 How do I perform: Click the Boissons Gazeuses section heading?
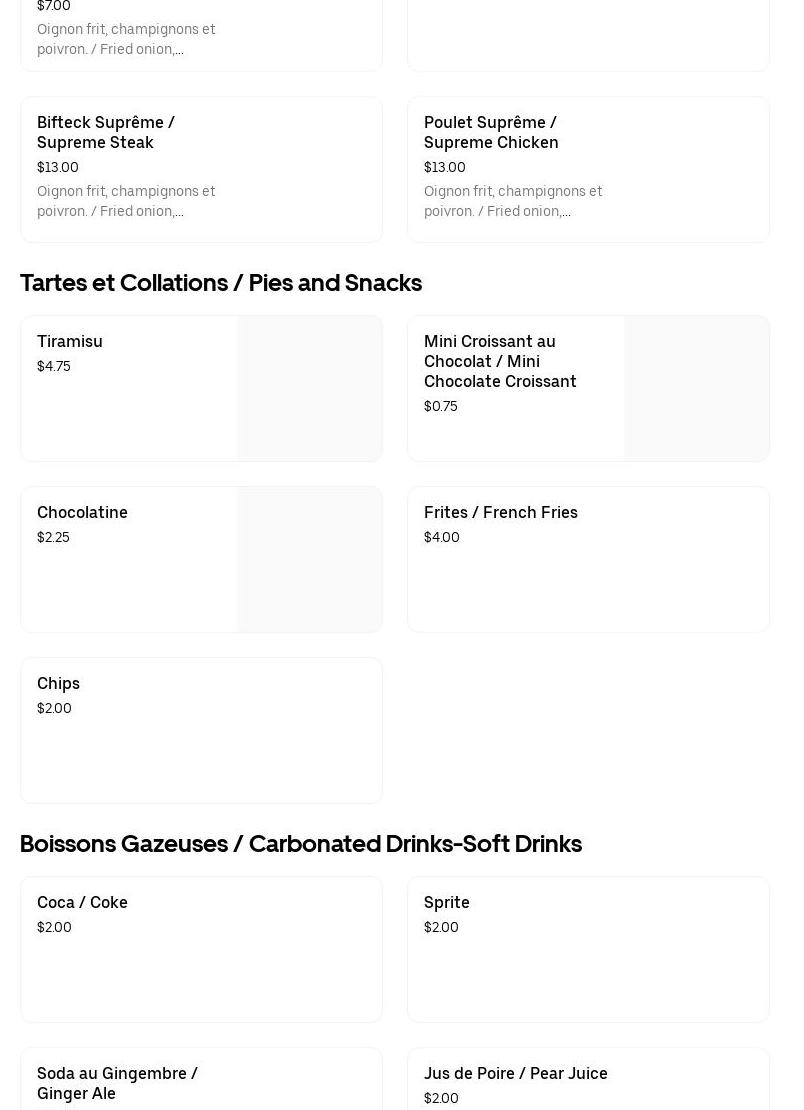301,844
